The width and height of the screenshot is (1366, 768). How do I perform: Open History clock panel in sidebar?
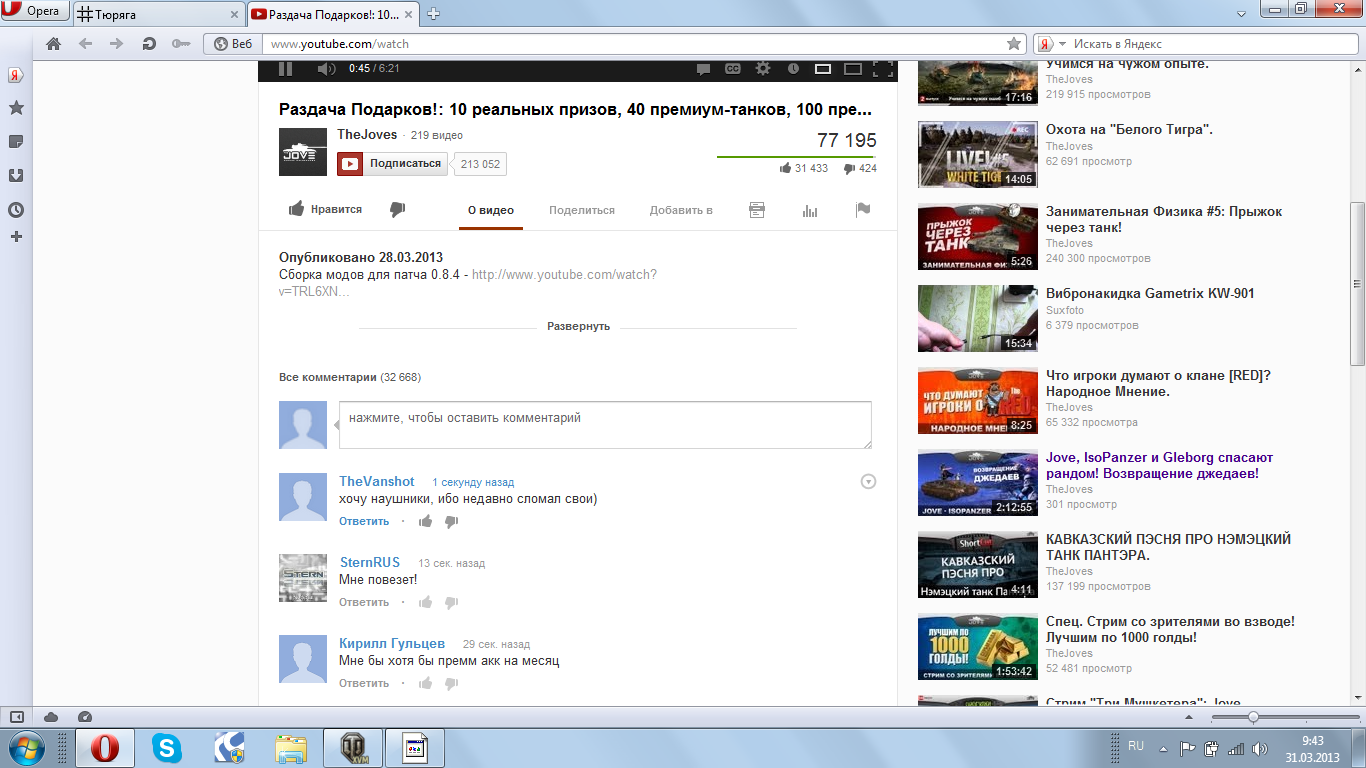[16, 210]
